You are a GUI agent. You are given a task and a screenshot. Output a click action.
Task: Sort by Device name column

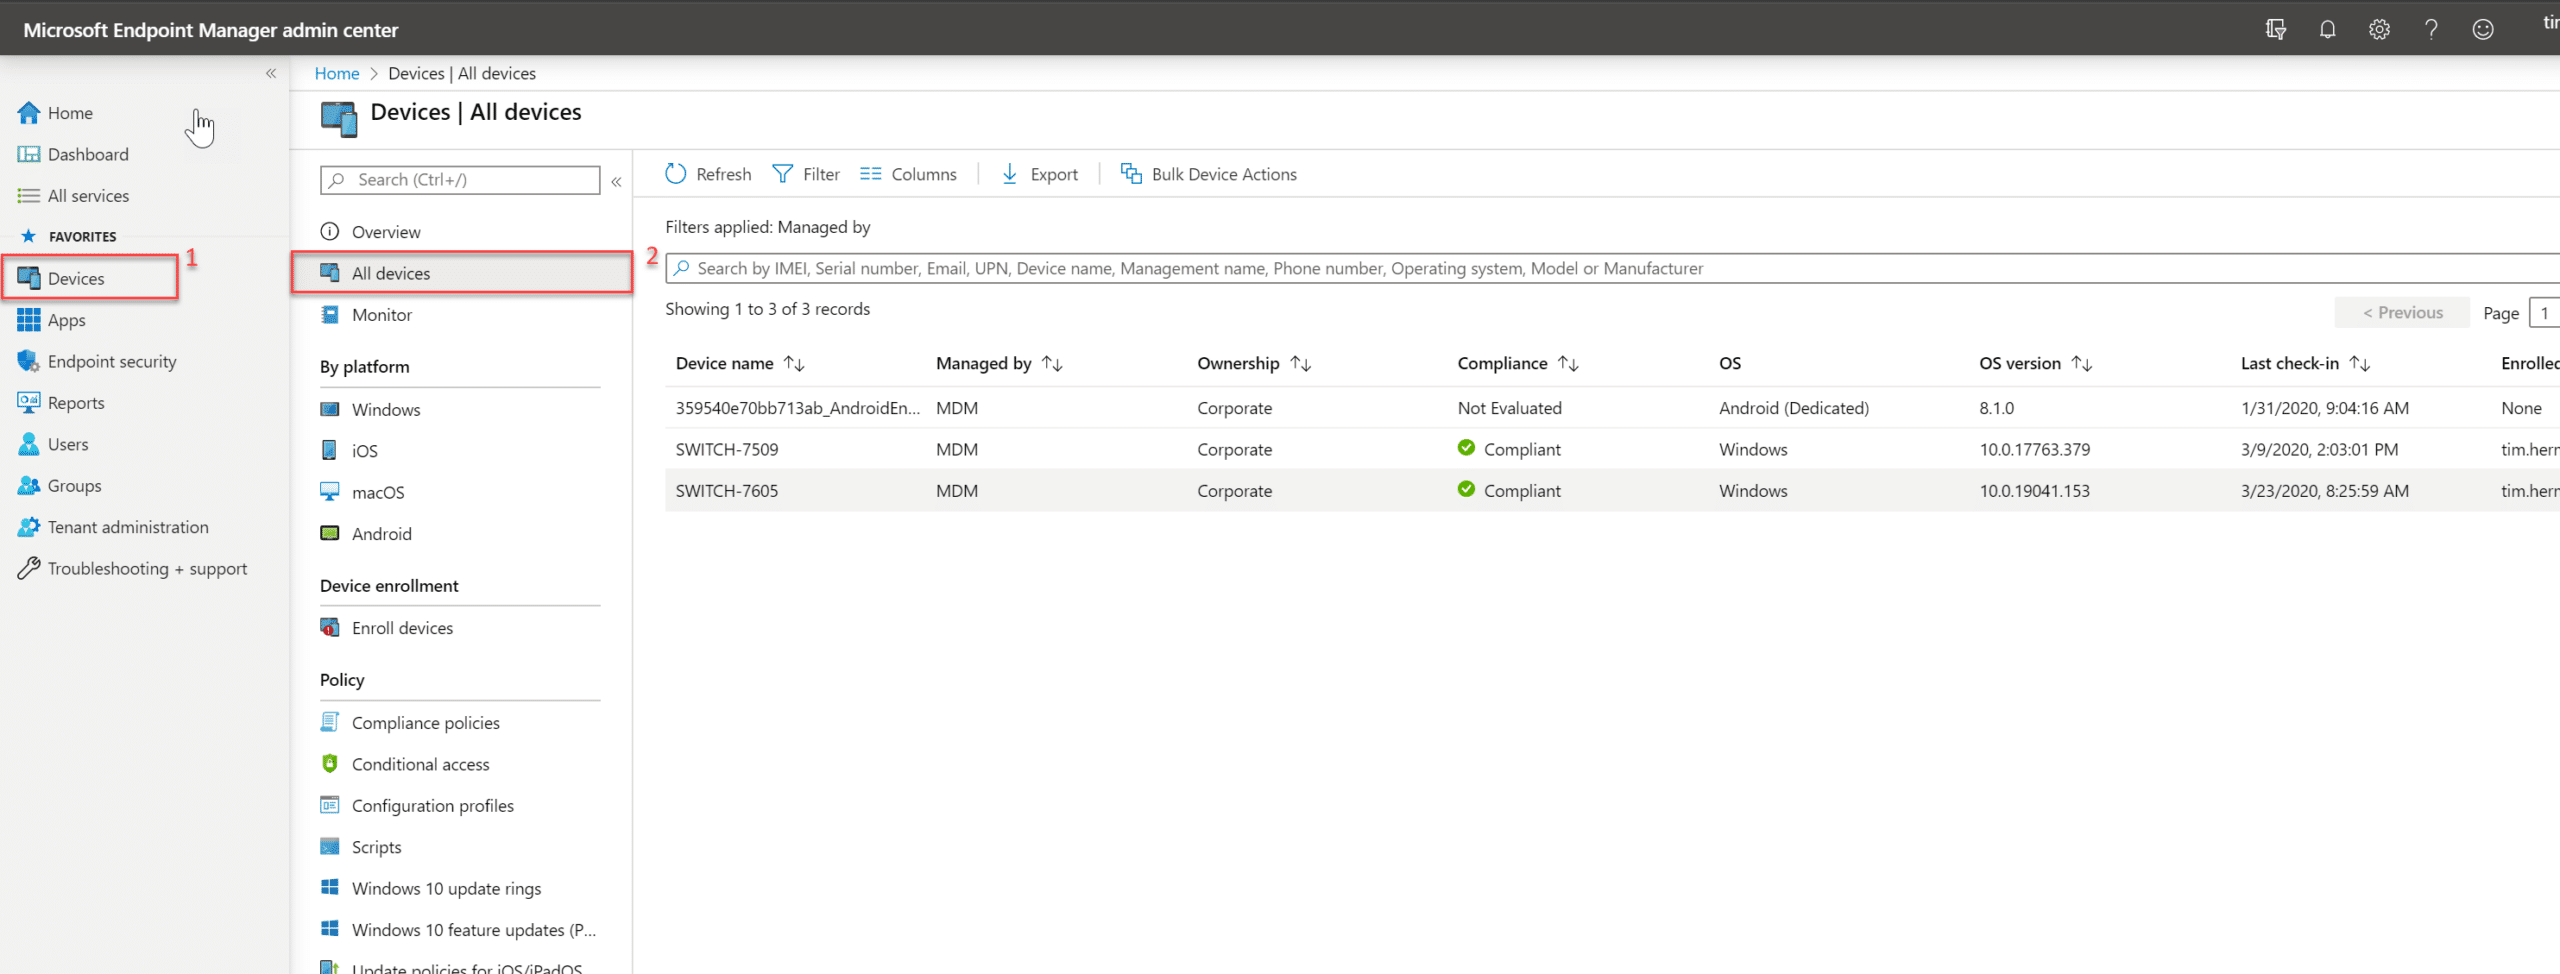(x=740, y=363)
